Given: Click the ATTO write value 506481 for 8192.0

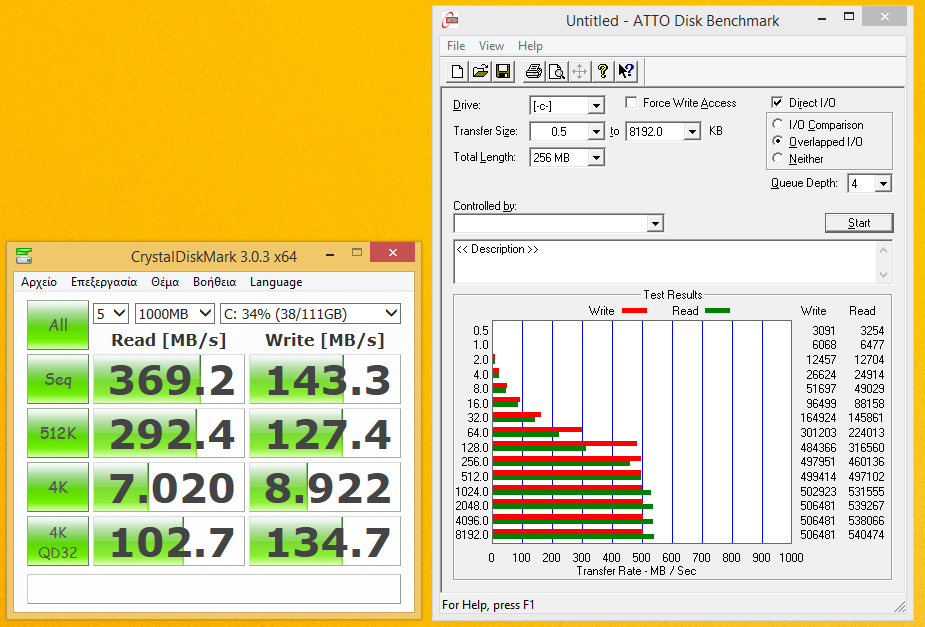Looking at the screenshot, I should 818,535.
